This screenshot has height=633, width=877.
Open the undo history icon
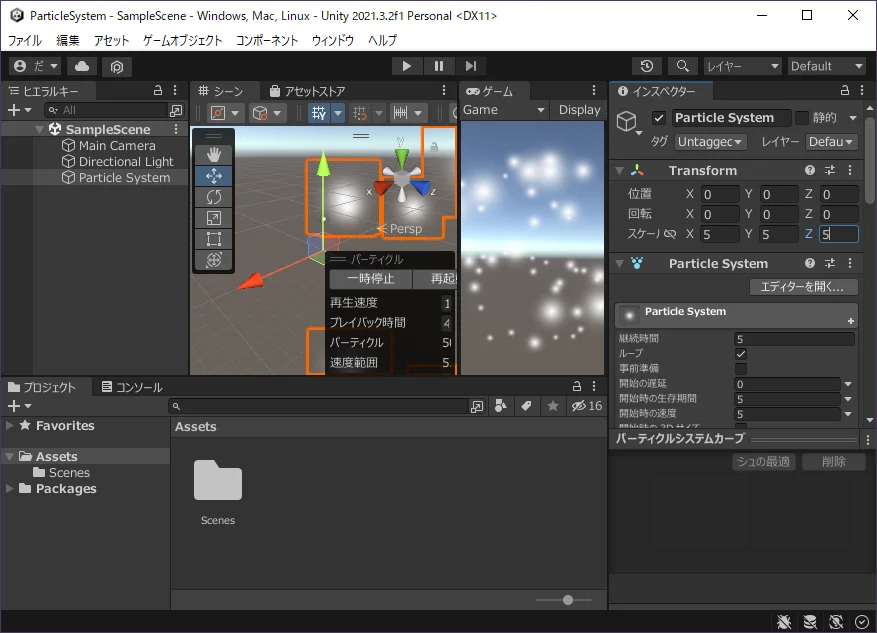point(647,66)
